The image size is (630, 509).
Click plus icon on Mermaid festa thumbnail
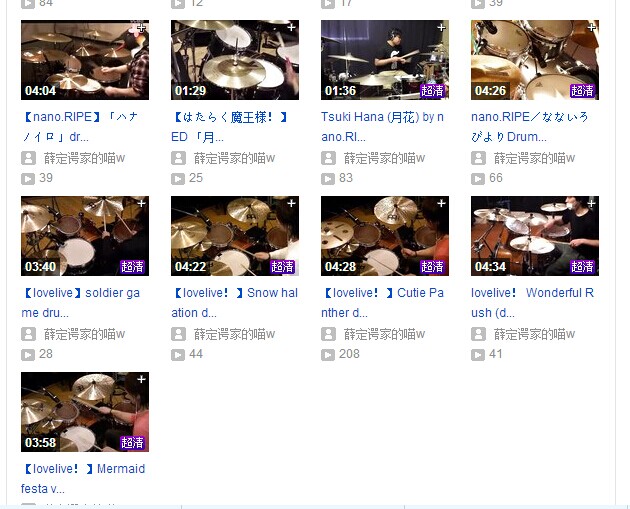141,379
